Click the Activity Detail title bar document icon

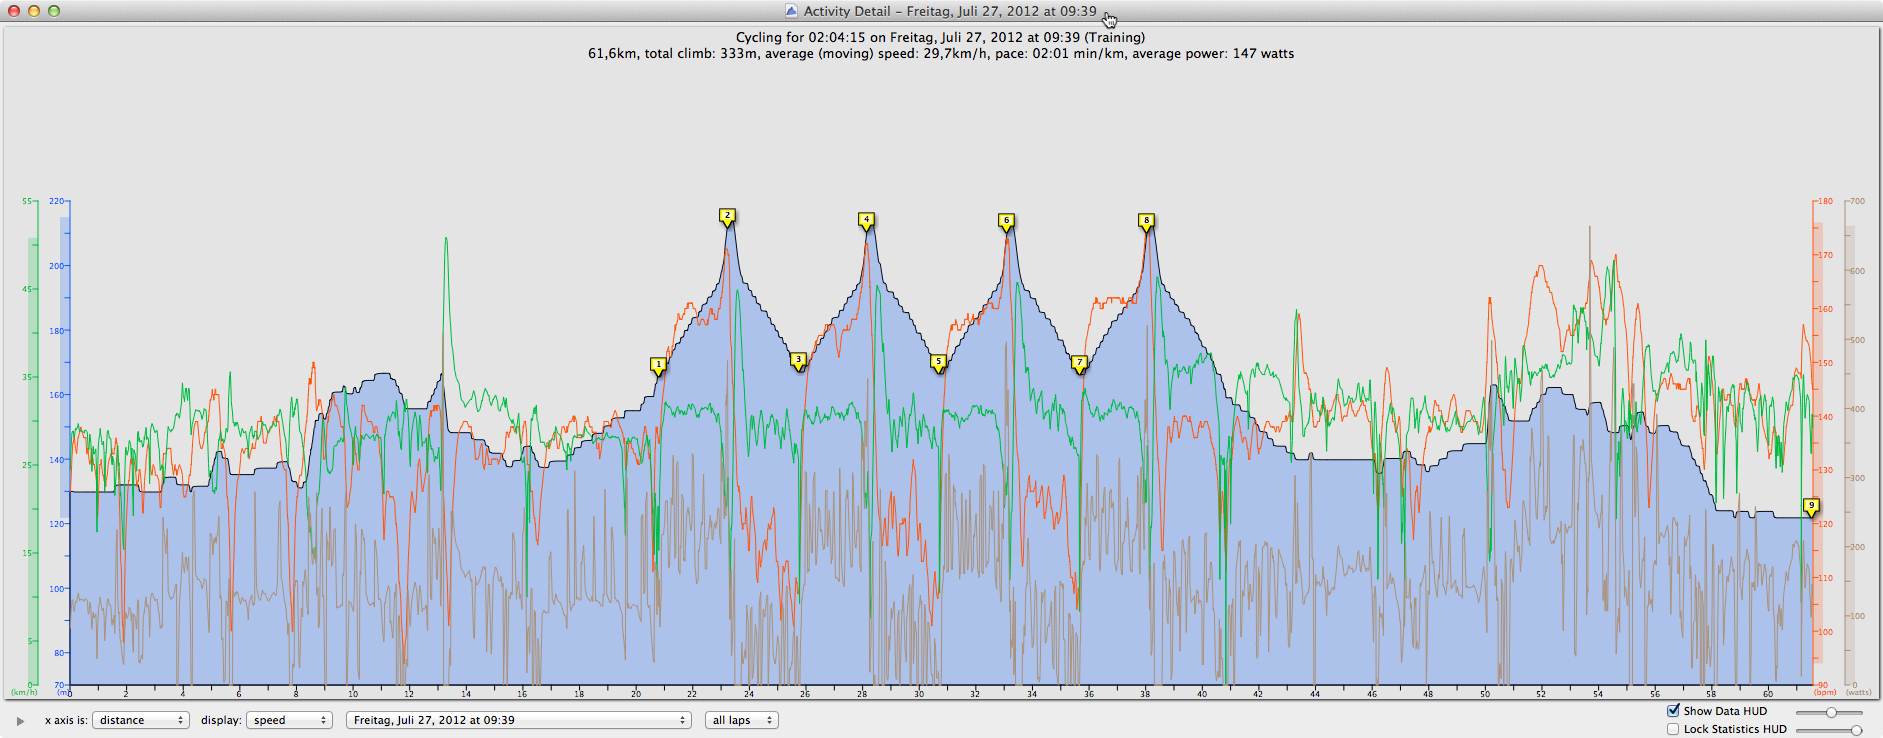(x=791, y=11)
